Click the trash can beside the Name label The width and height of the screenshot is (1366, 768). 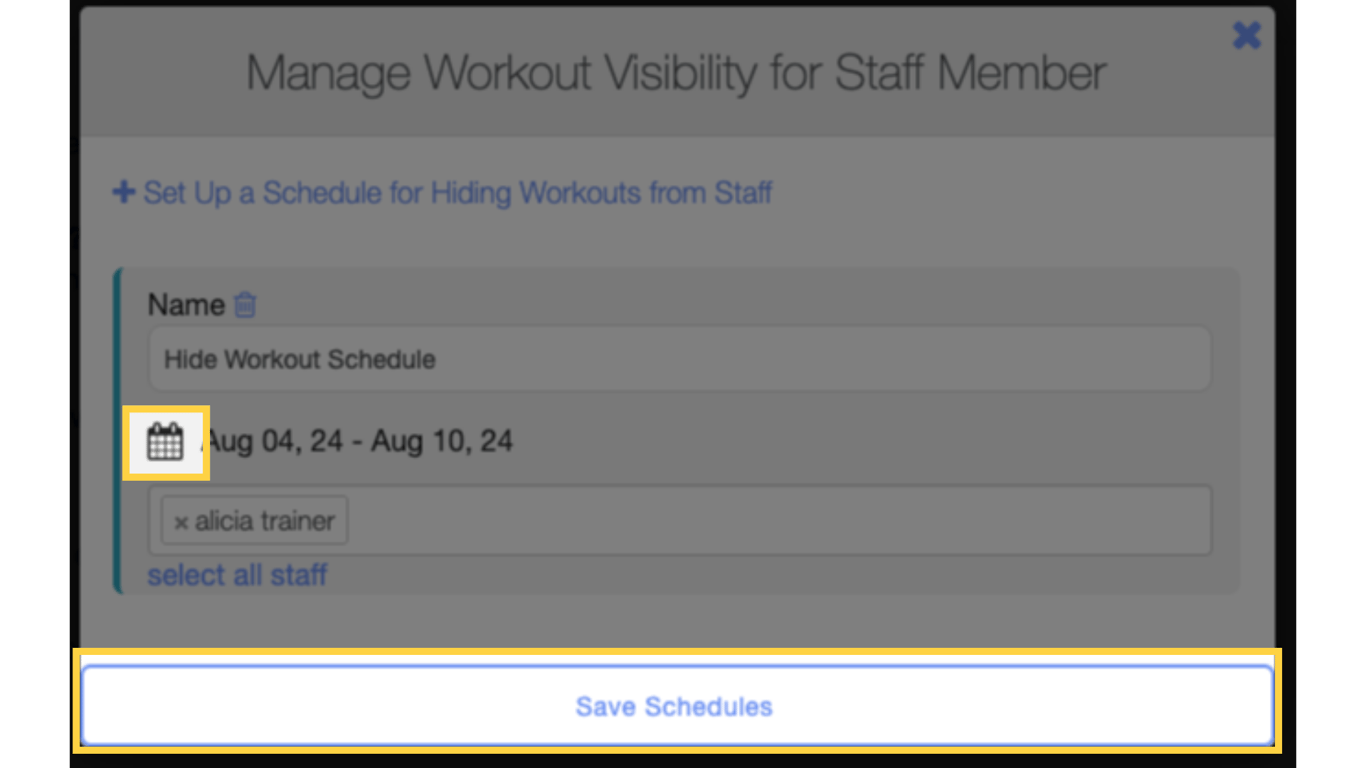click(x=243, y=305)
